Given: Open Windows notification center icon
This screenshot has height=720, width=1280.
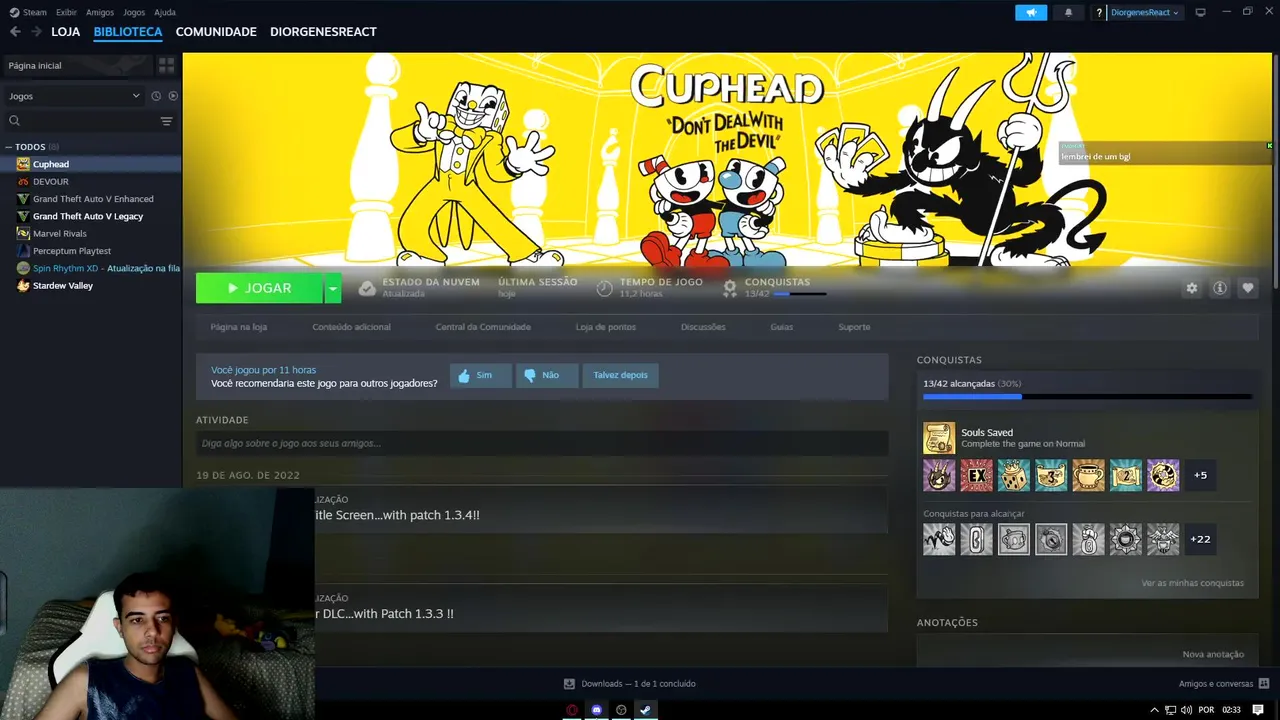Looking at the screenshot, I should tap(1258, 710).
